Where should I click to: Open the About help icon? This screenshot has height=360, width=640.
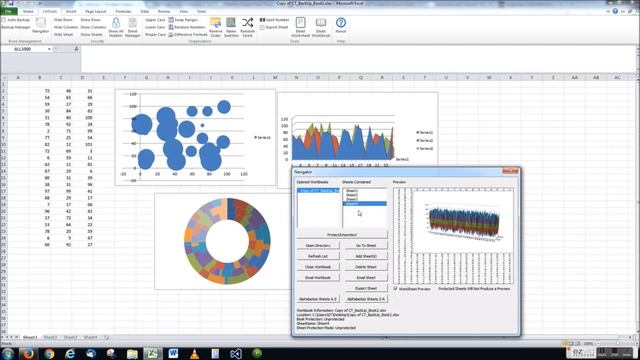click(341, 25)
